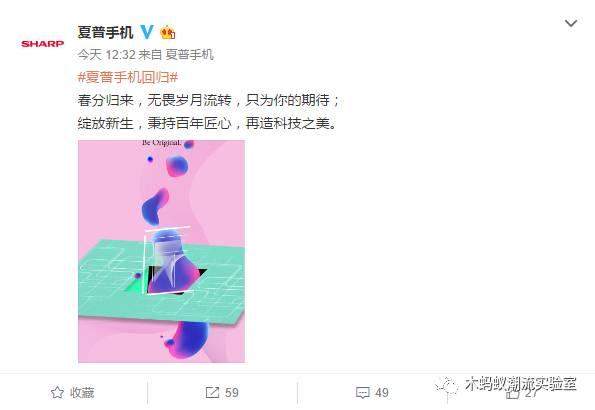This screenshot has width=595, height=410.
Task: Click the 来自 夏普手机 source link
Action: pos(176,55)
